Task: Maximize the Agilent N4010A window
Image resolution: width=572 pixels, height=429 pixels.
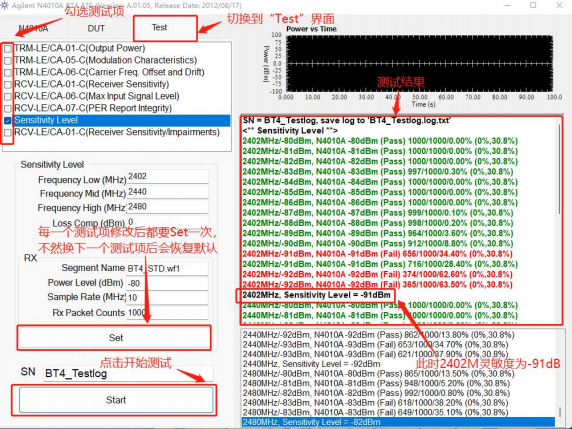Action: tap(533, 5)
